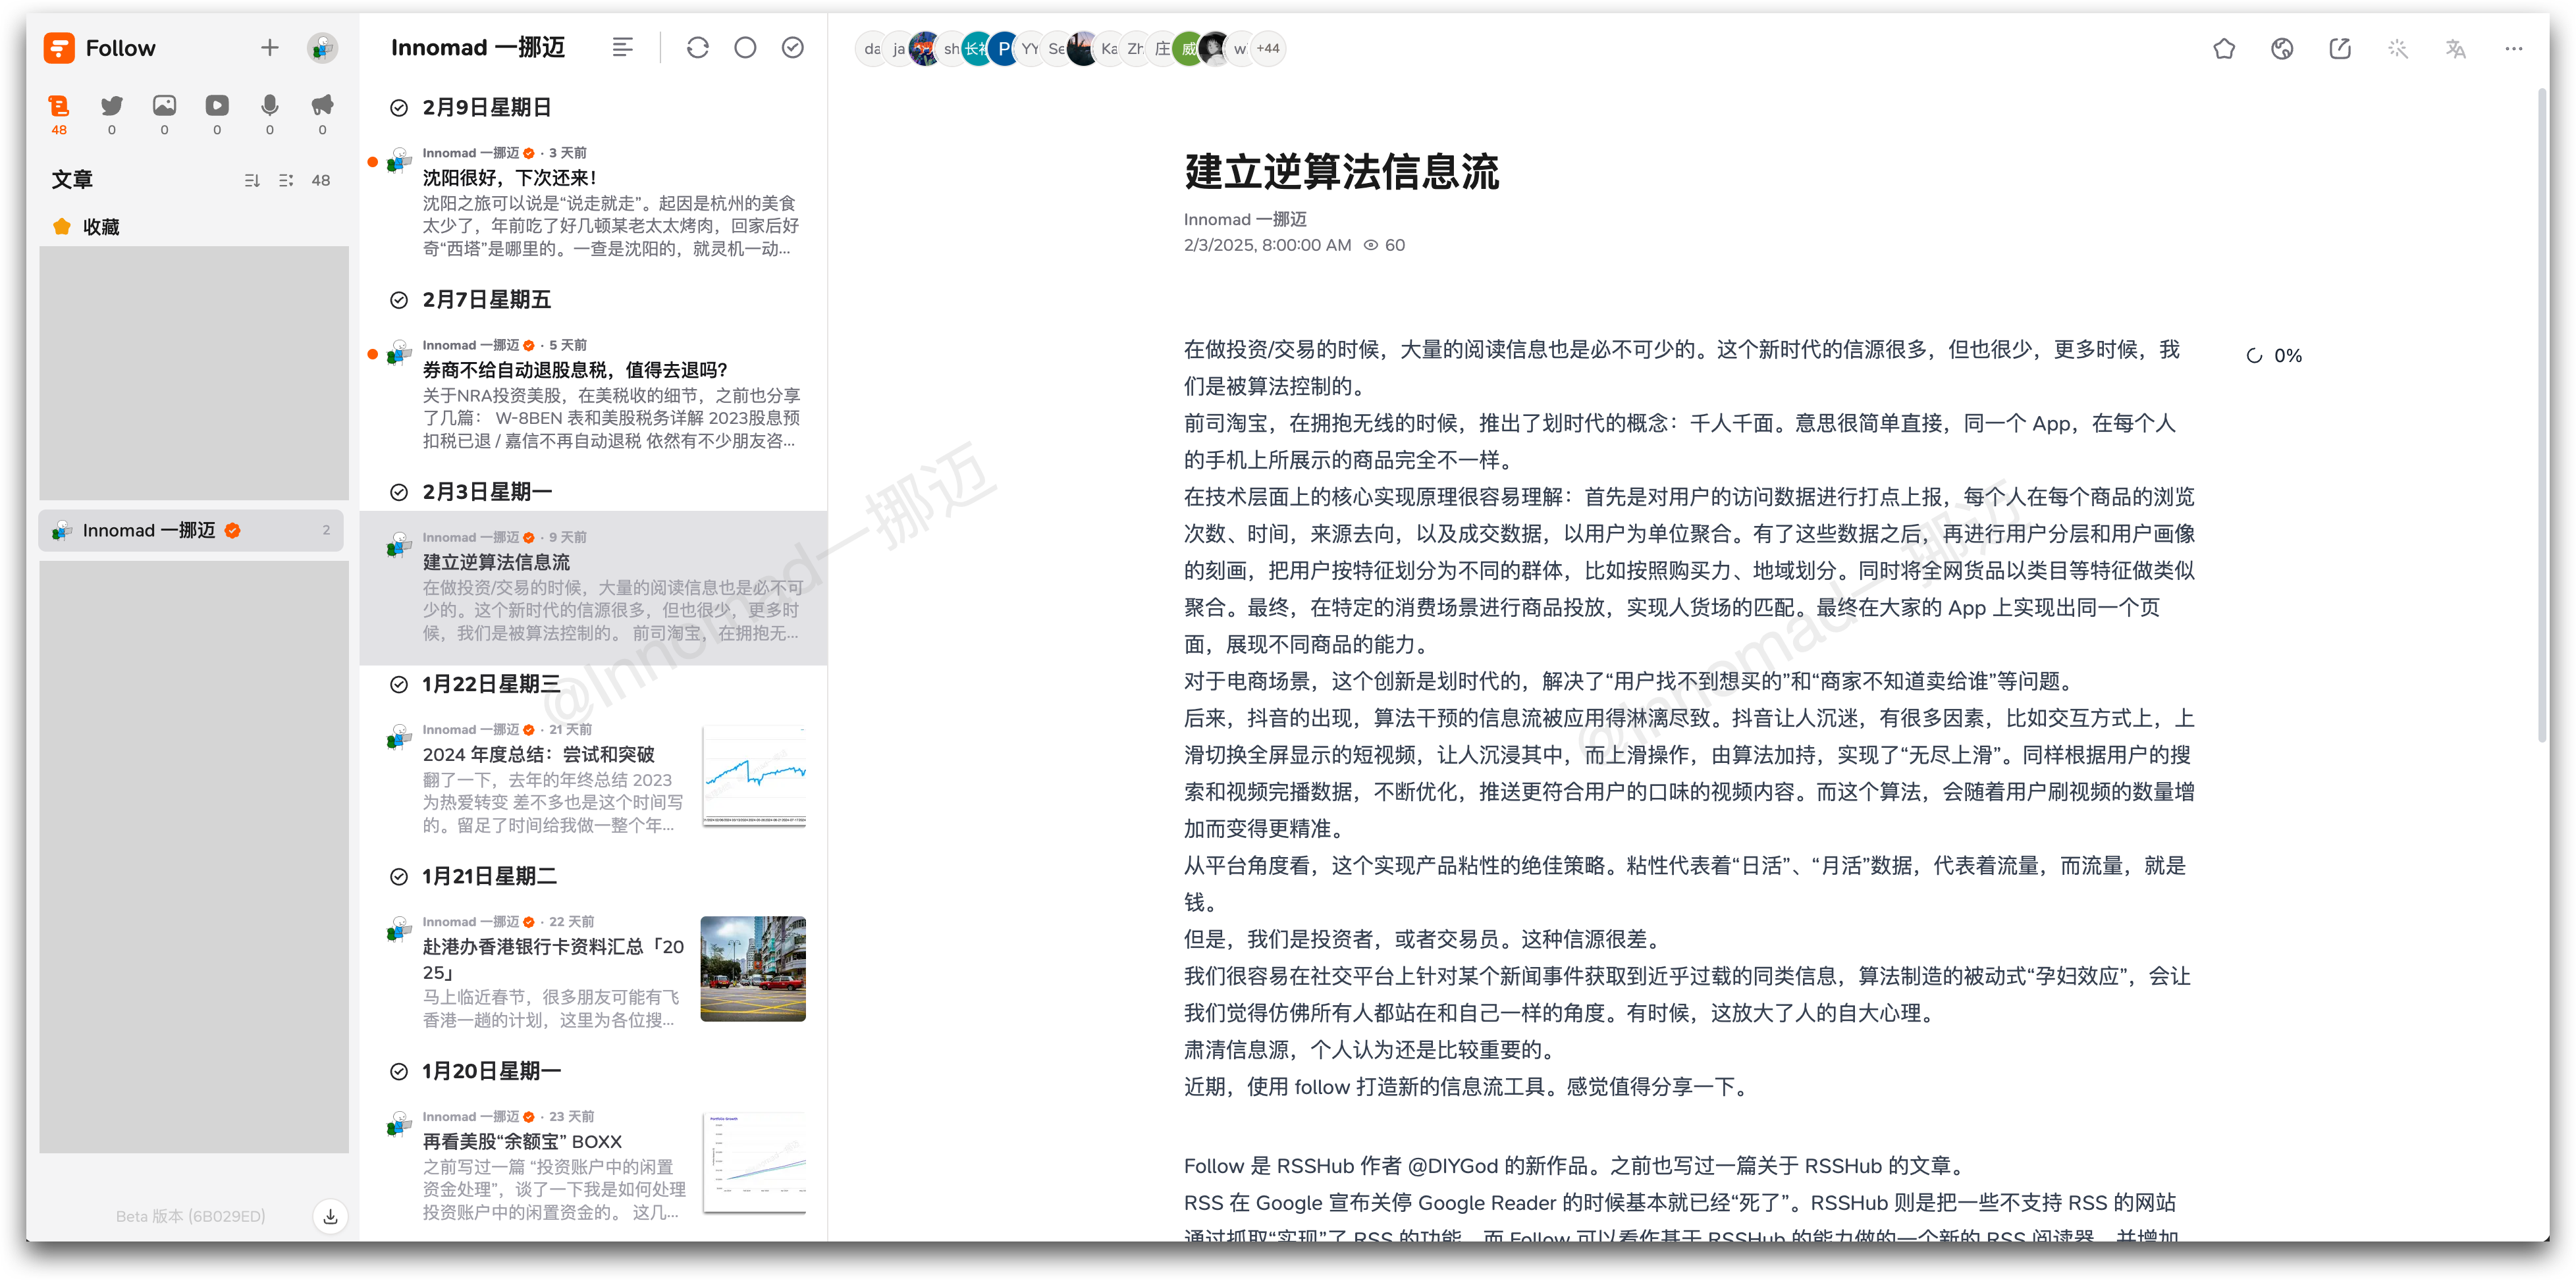Mark 2月7日星期五 entries as read
The image size is (2576, 1281).
click(399, 300)
